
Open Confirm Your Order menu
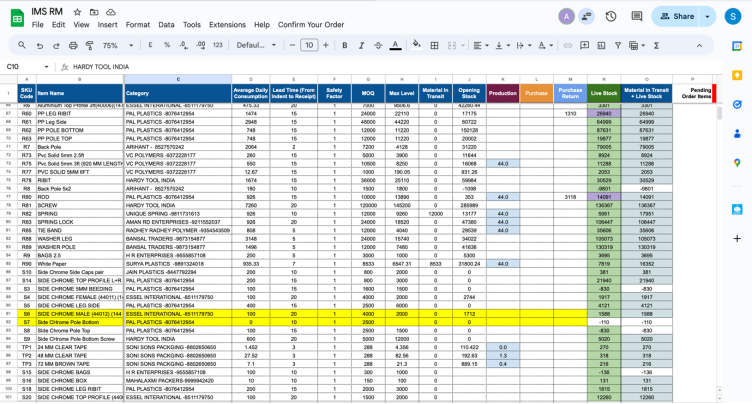(311, 24)
